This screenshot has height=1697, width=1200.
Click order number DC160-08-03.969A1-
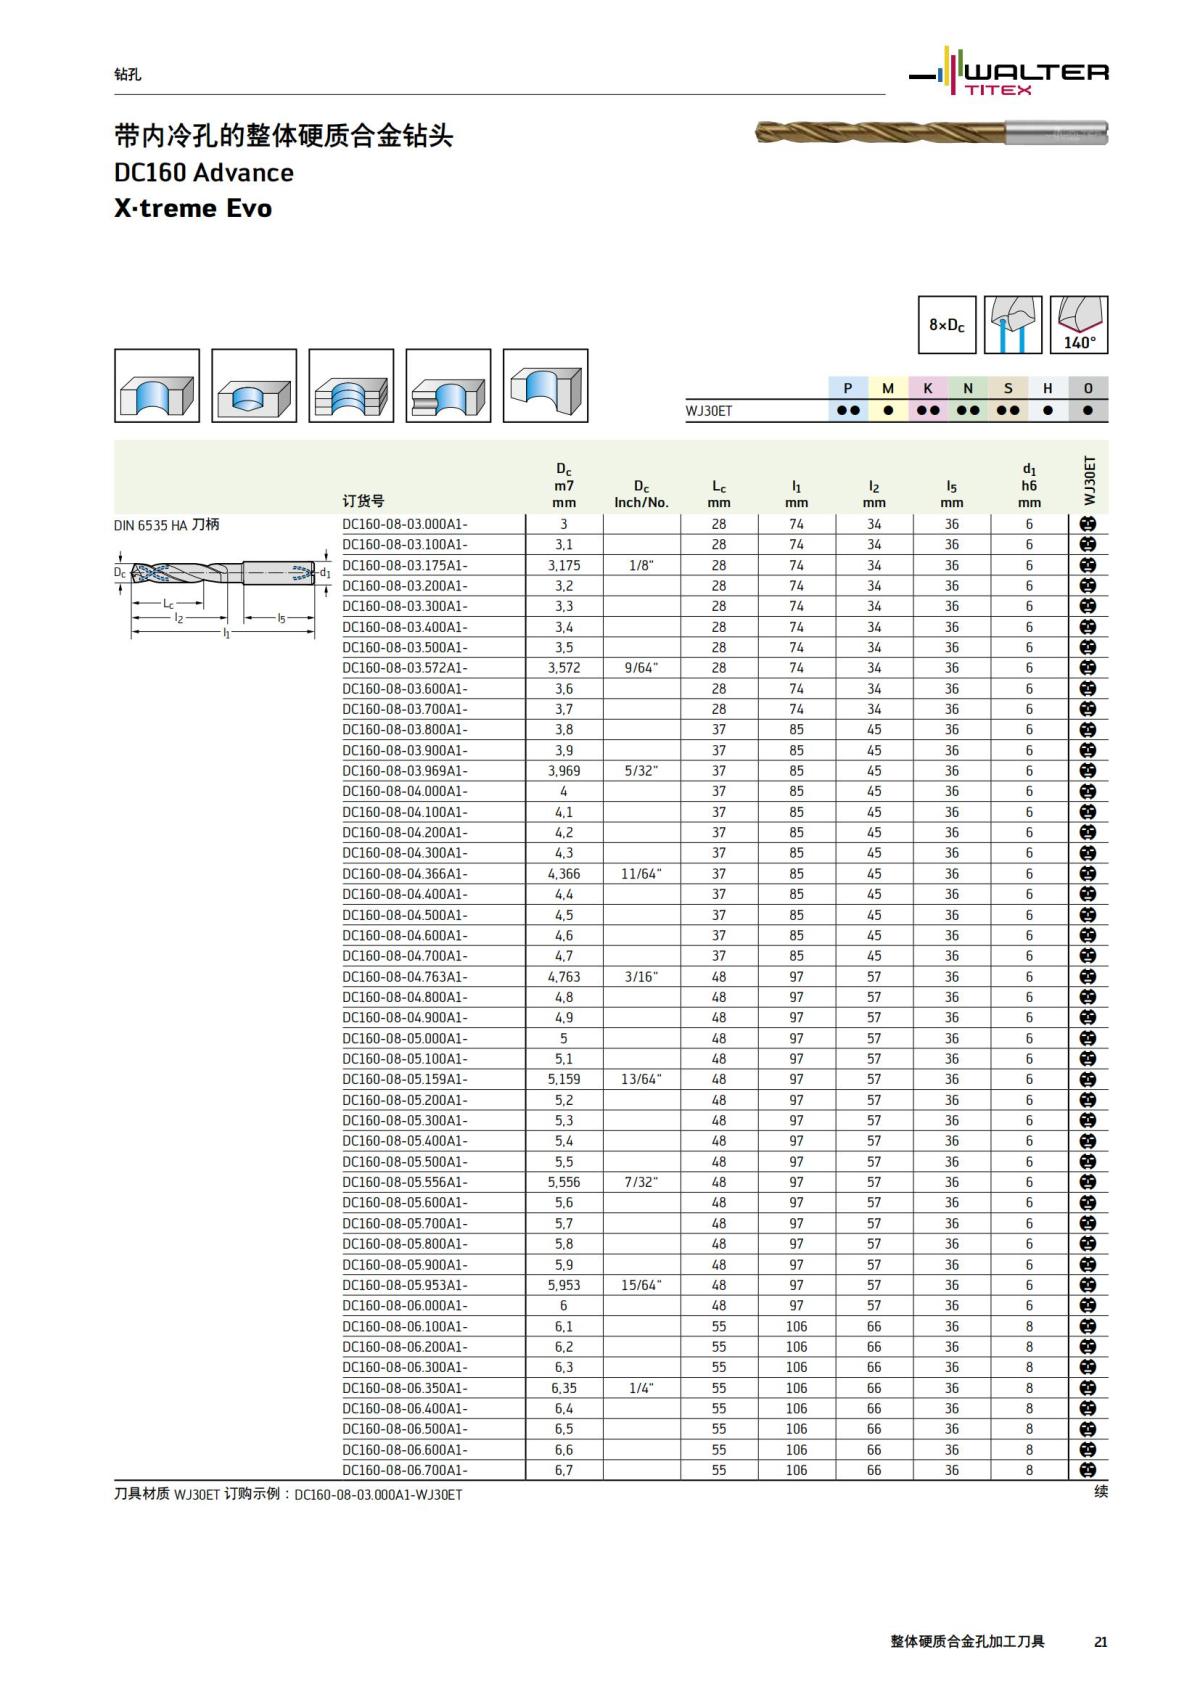405,771
